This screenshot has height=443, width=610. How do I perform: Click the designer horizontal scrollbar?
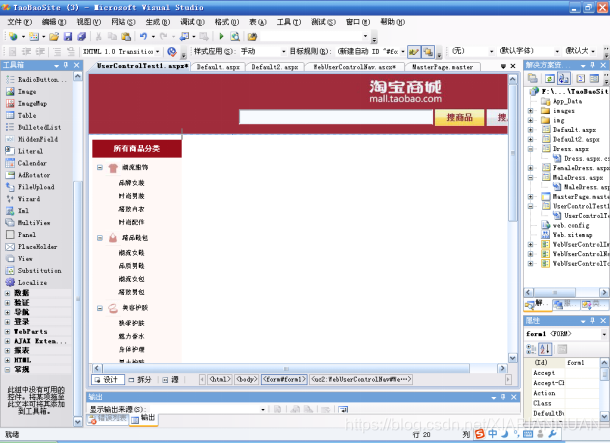[286, 368]
